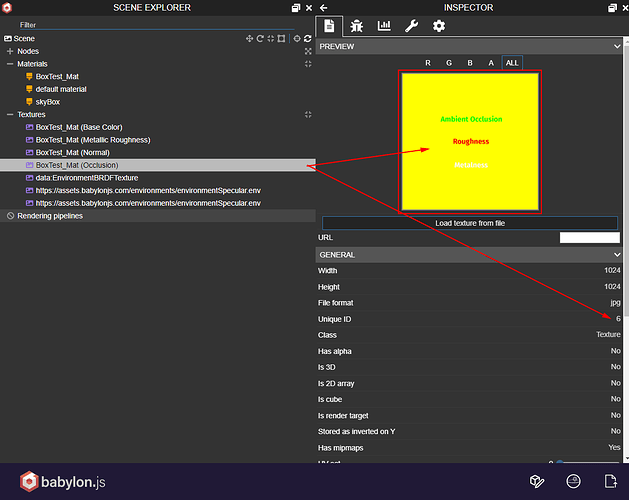The height and width of the screenshot is (500, 629).
Task: Click the file export icon in footer
Action: pyautogui.click(x=610, y=481)
